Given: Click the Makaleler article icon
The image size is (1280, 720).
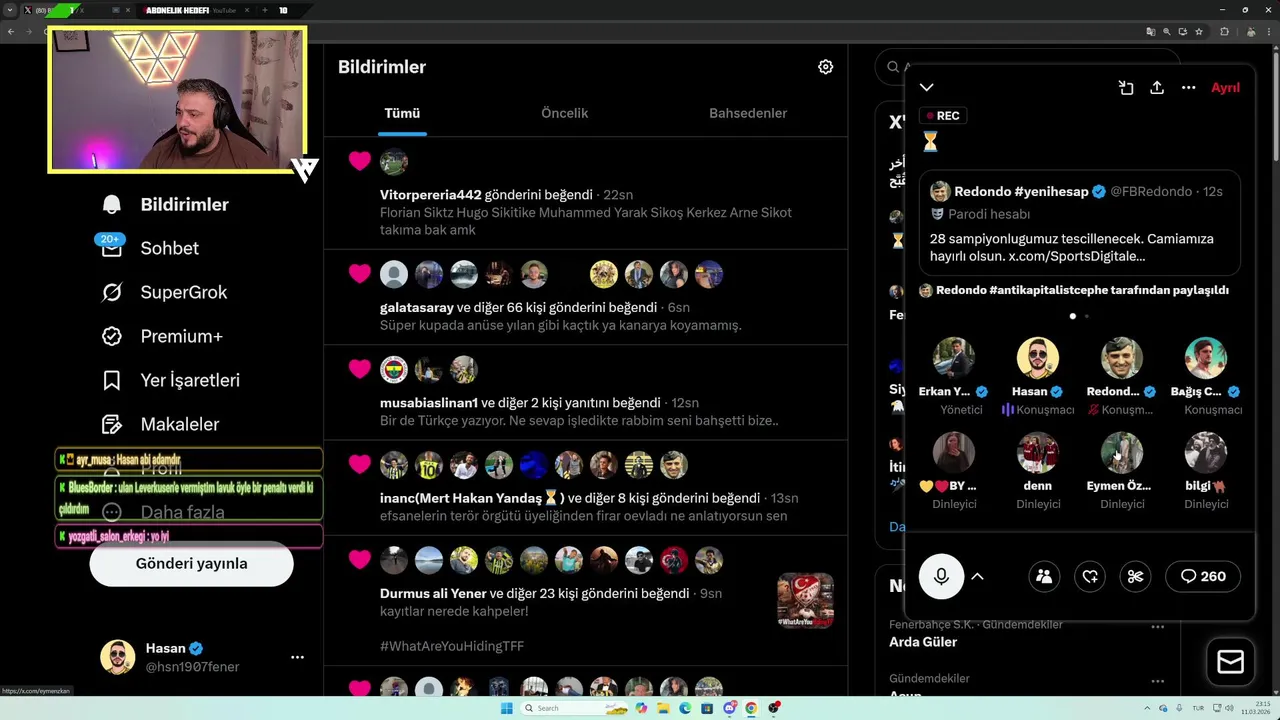Looking at the screenshot, I should tap(112, 424).
